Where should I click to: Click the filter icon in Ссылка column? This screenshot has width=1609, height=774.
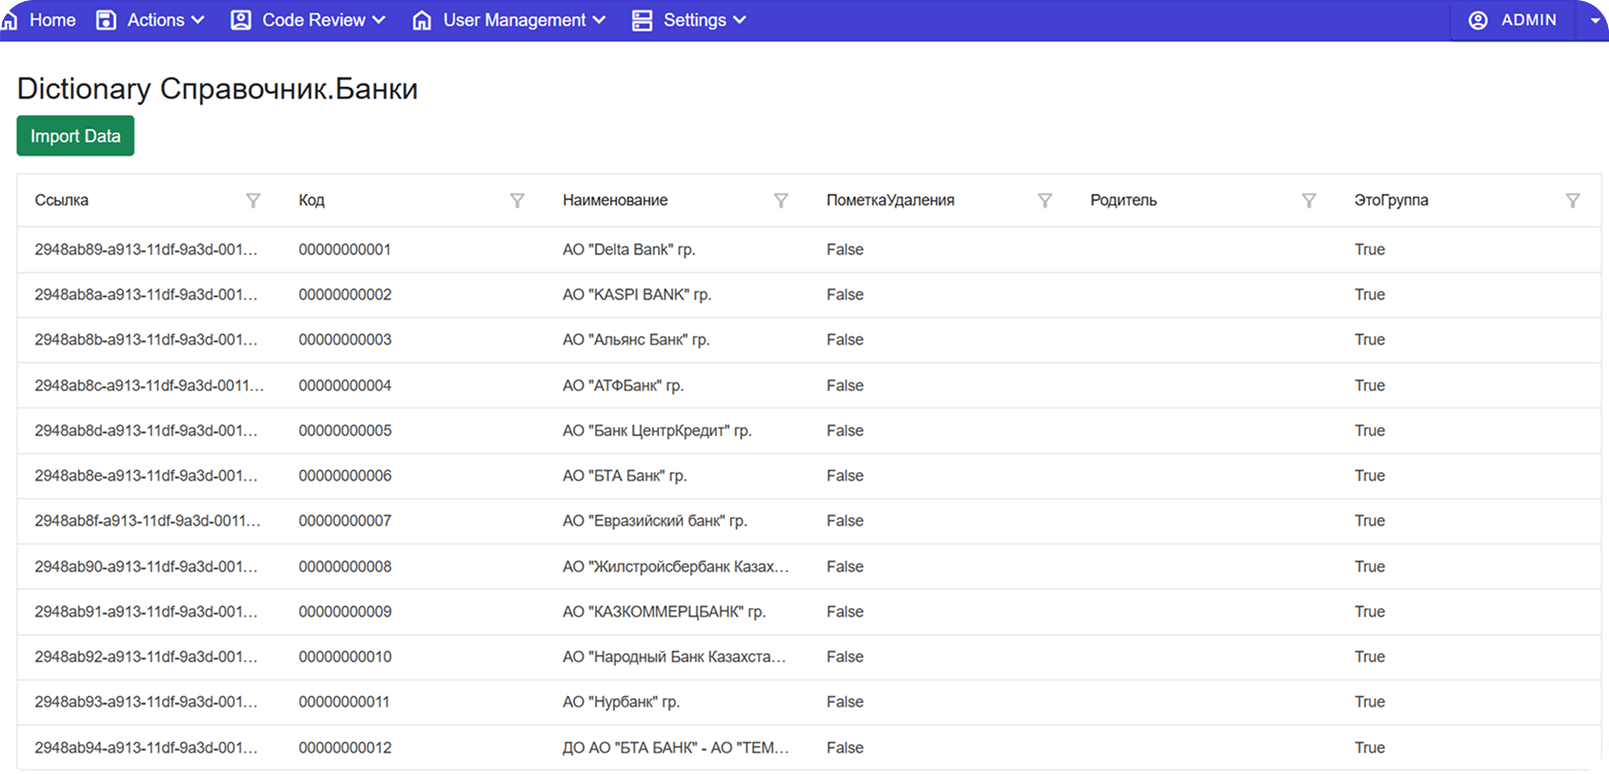click(x=253, y=201)
